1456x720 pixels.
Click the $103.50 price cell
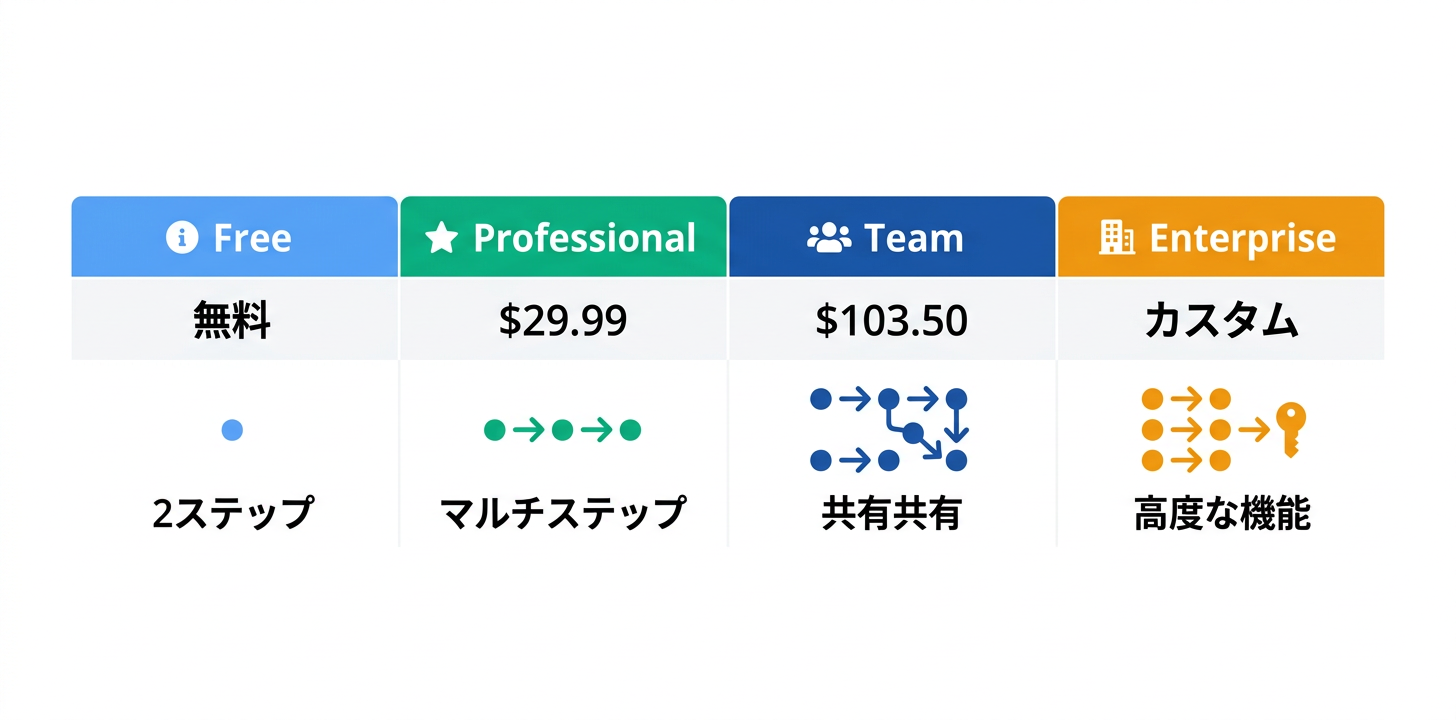point(891,321)
